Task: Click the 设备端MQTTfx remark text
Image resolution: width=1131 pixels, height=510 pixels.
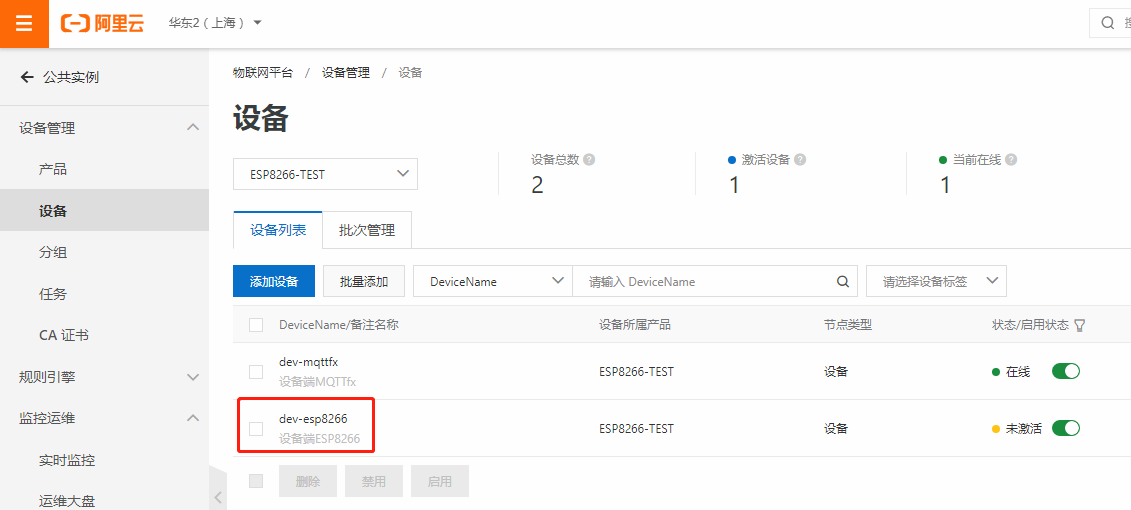Action: tap(317, 382)
